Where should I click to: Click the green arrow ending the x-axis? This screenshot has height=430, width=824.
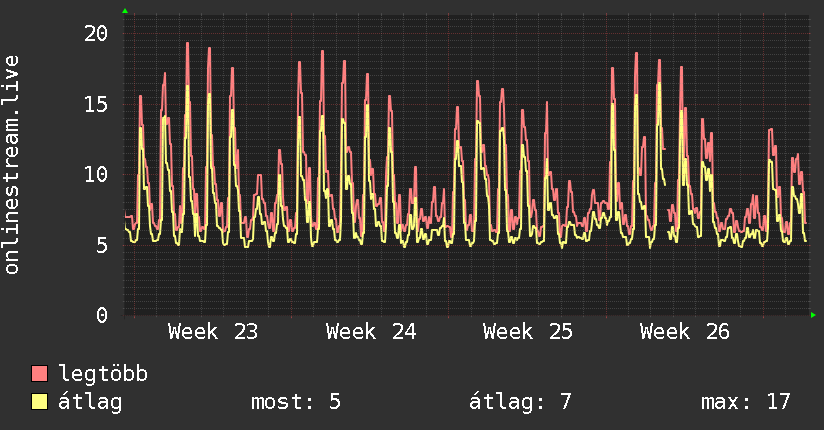813,315
